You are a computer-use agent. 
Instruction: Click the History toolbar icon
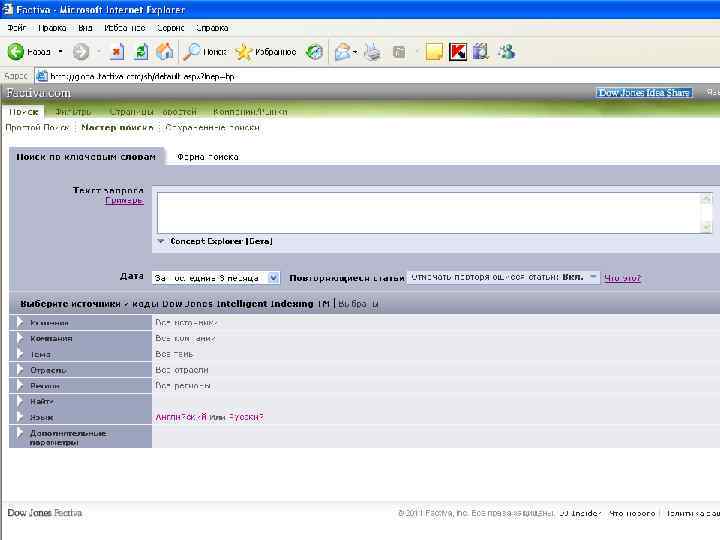[x=315, y=52]
